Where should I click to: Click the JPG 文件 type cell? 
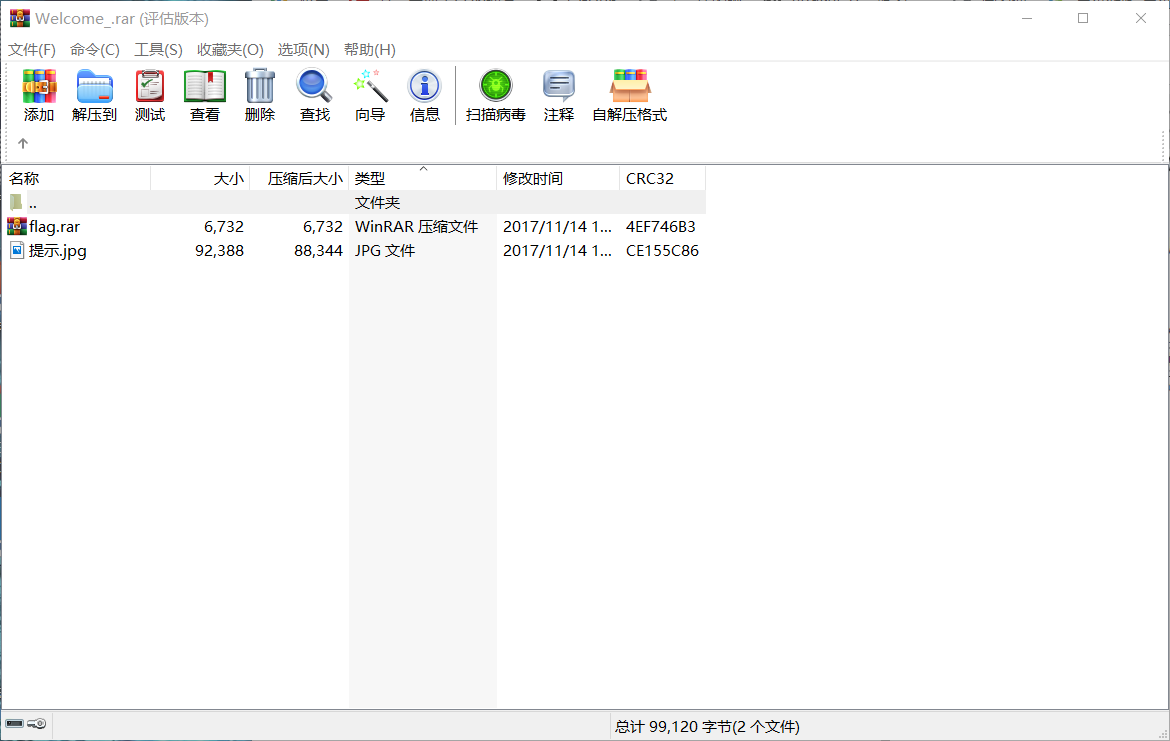385,250
